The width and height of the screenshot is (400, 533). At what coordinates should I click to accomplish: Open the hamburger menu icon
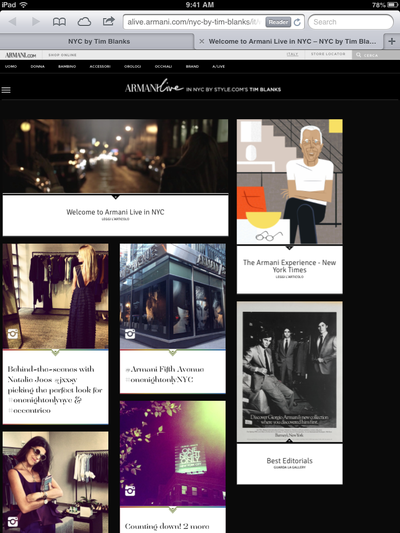[x=6, y=90]
